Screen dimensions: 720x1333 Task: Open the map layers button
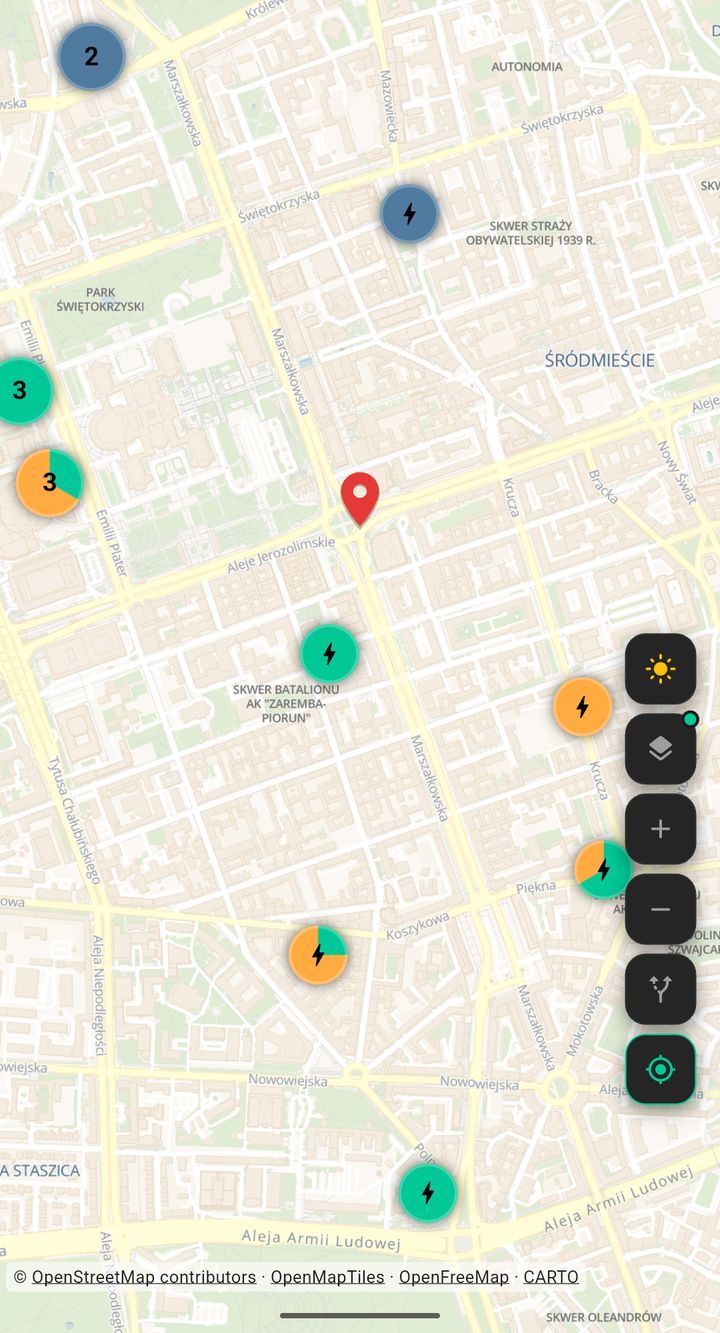[x=660, y=749]
